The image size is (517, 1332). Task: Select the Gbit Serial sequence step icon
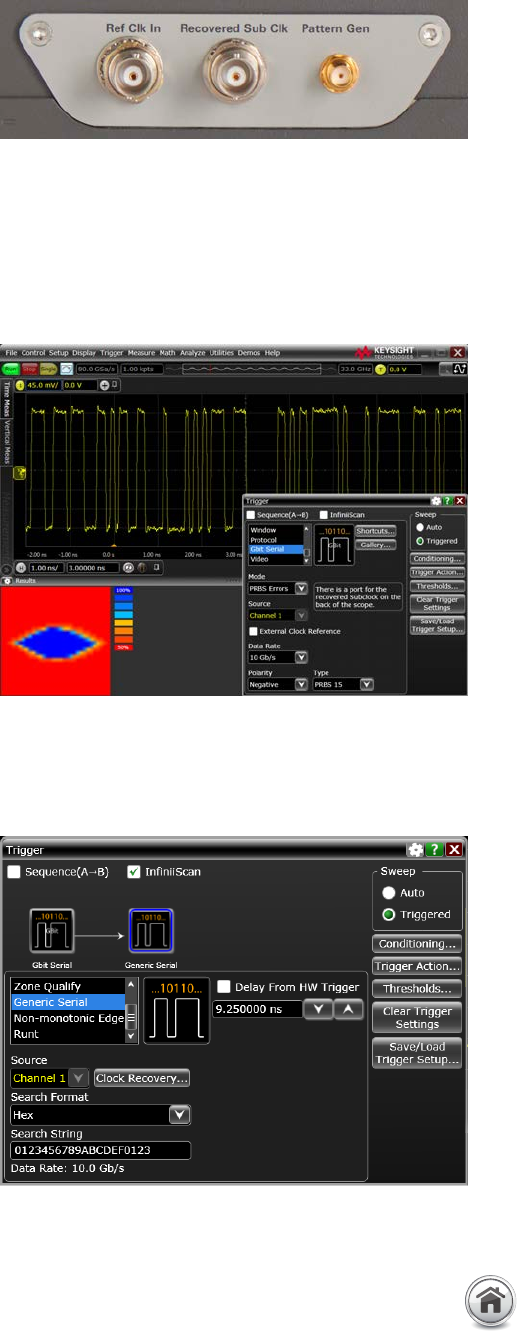(52, 930)
